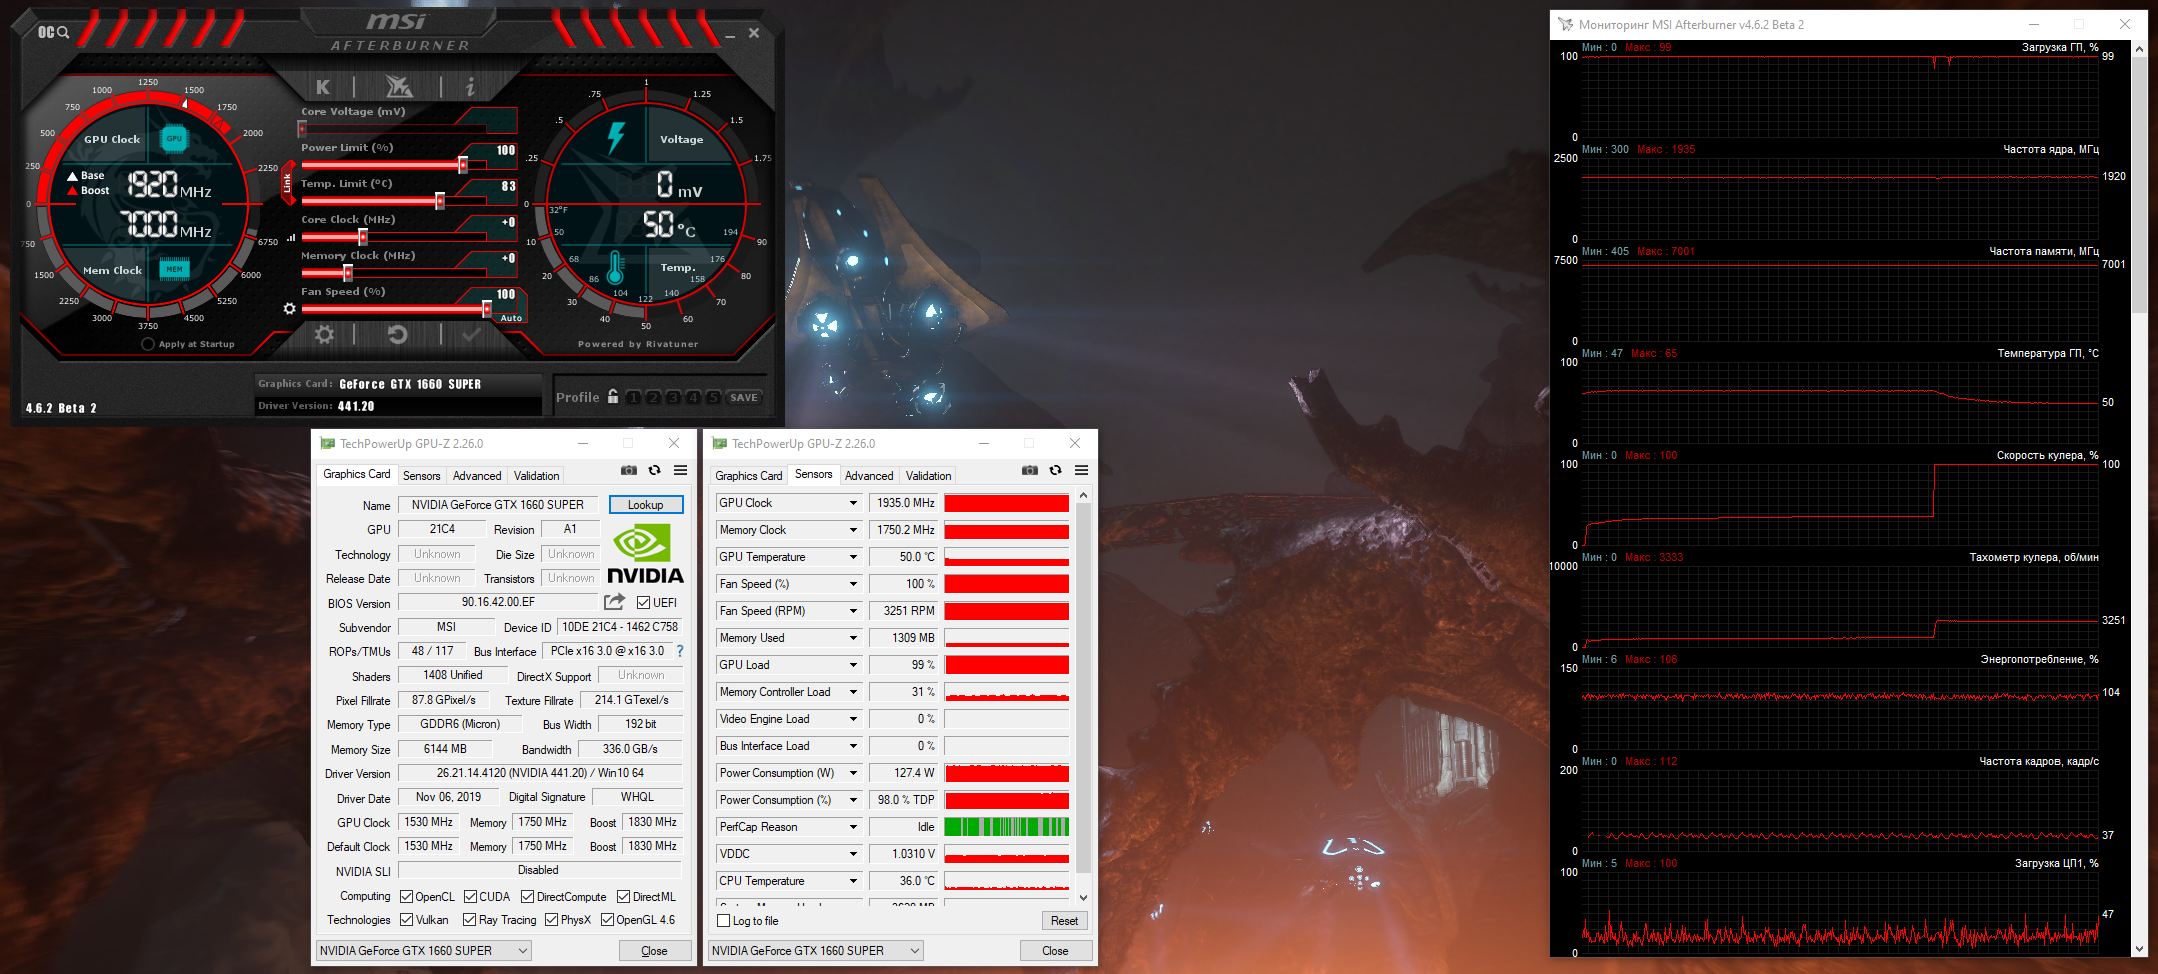Viewport: 2158px width, 974px height.
Task: Adjust the Power Limit slider handle
Action: (463, 165)
